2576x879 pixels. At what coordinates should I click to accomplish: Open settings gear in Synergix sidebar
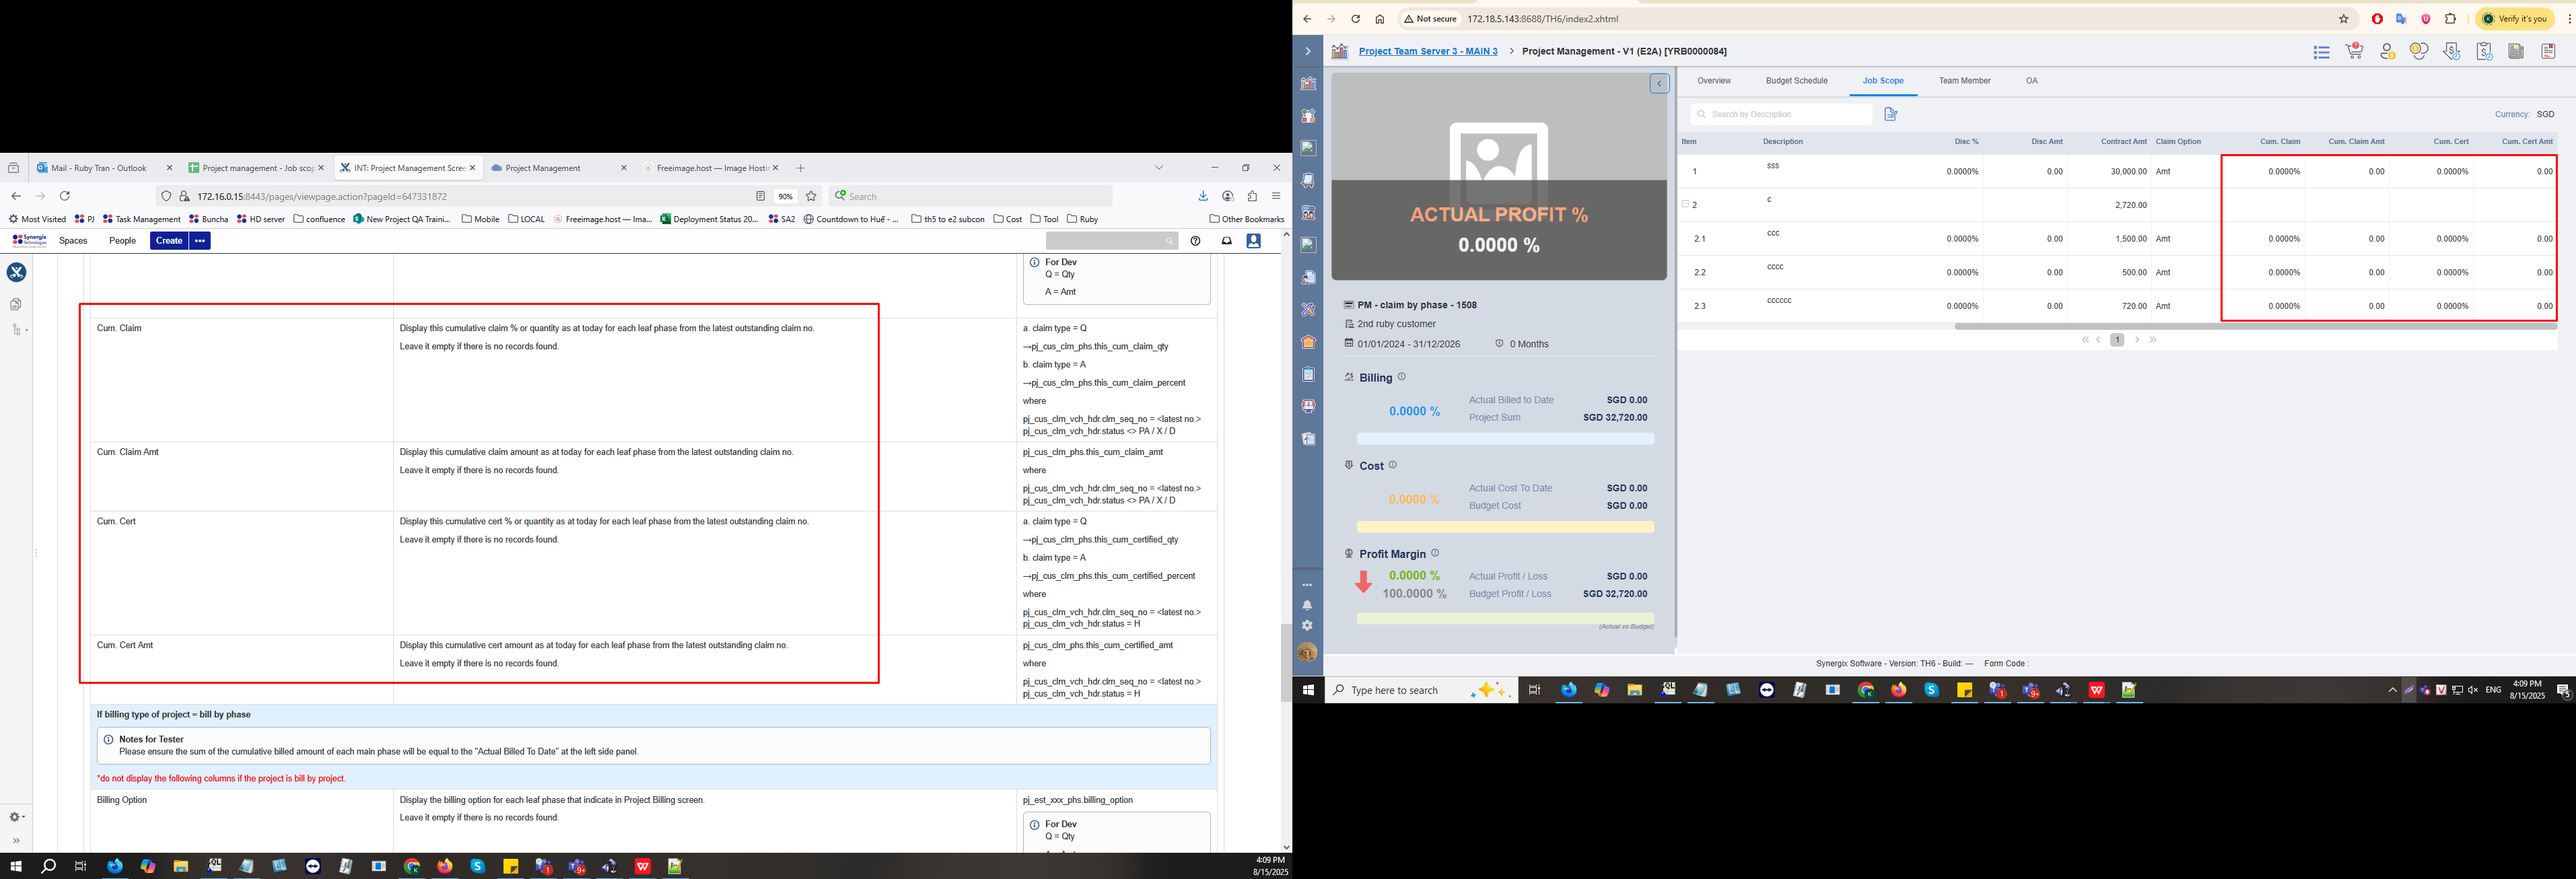pos(1307,626)
